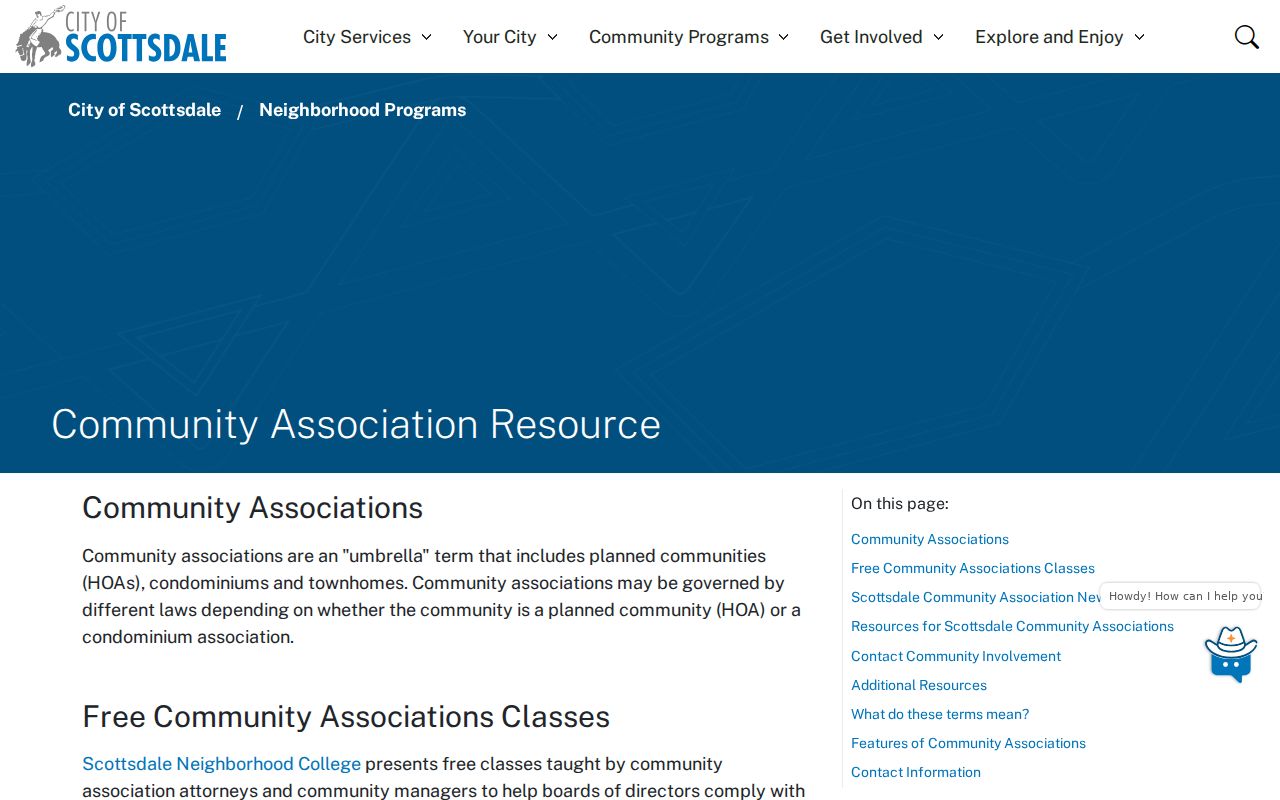
Task: Click the Community Associations main heading
Action: coord(252,507)
